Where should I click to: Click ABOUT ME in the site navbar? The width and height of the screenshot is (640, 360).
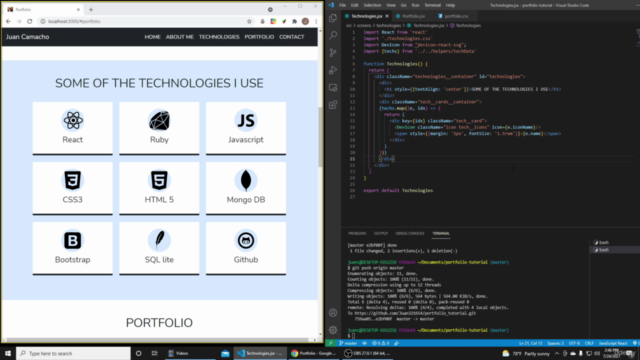pyautogui.click(x=180, y=37)
